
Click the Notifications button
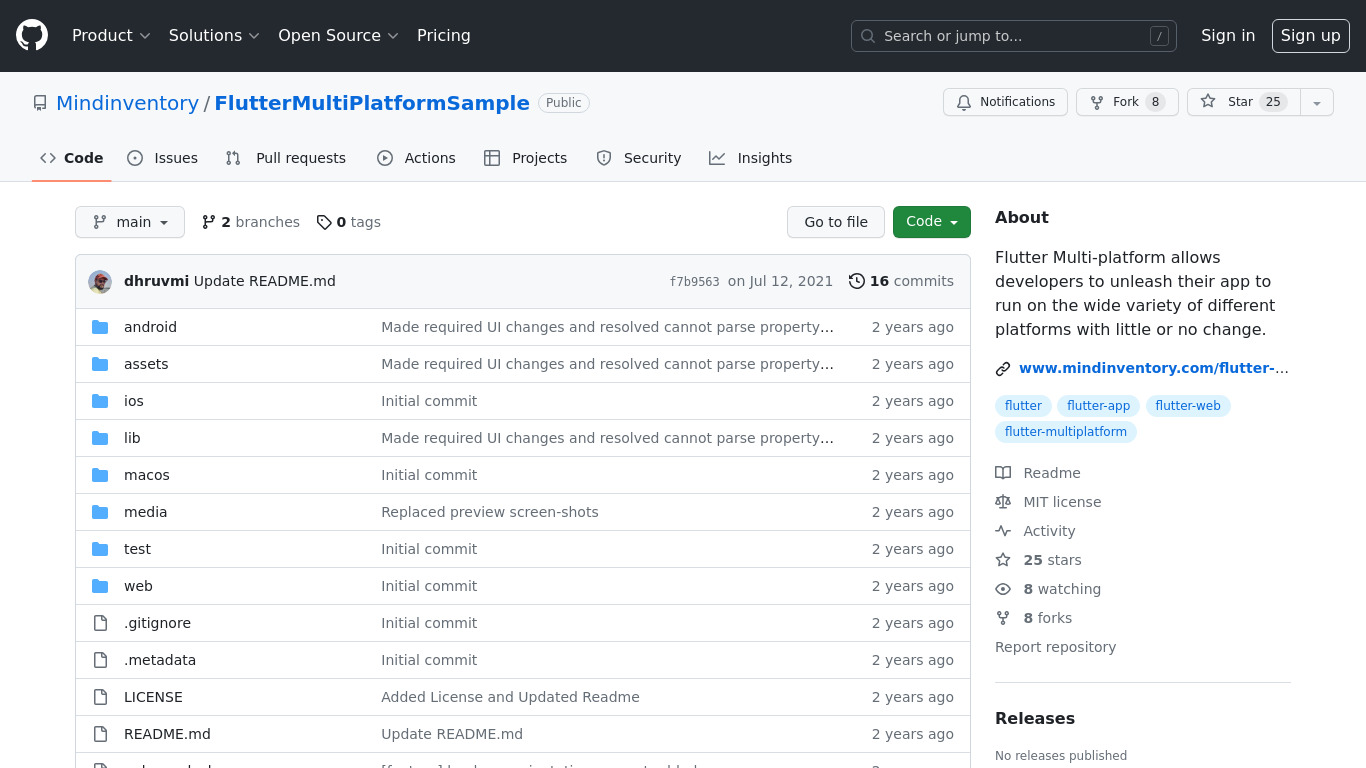[x=1005, y=102]
